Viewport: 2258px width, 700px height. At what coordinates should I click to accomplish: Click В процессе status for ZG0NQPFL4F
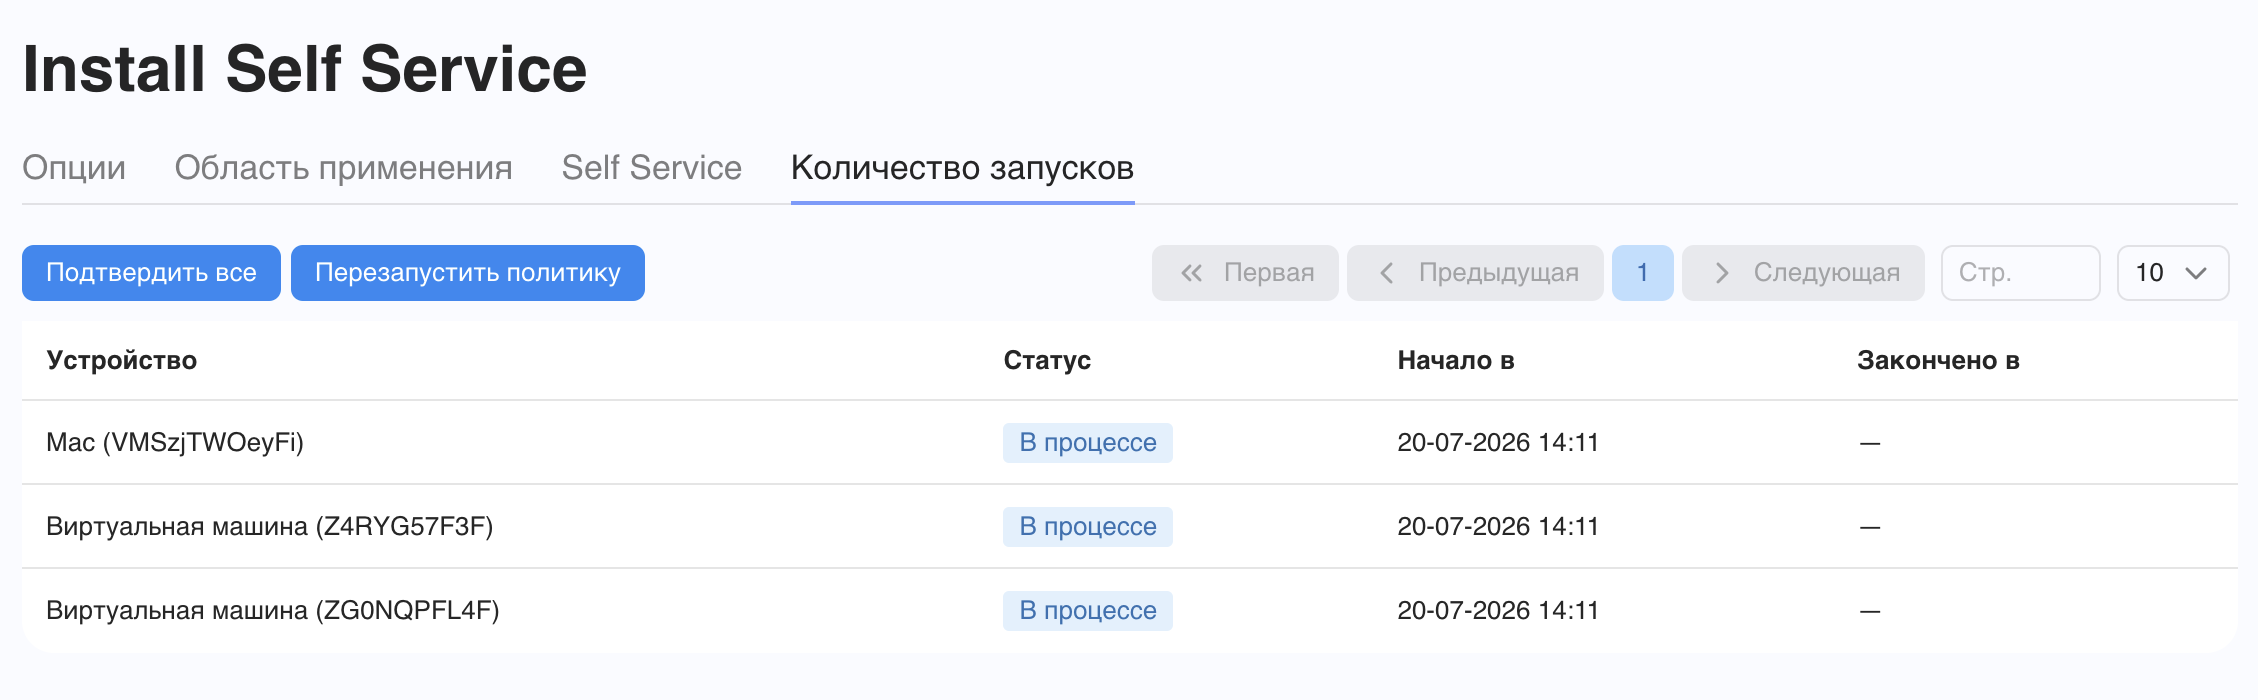(x=1088, y=610)
